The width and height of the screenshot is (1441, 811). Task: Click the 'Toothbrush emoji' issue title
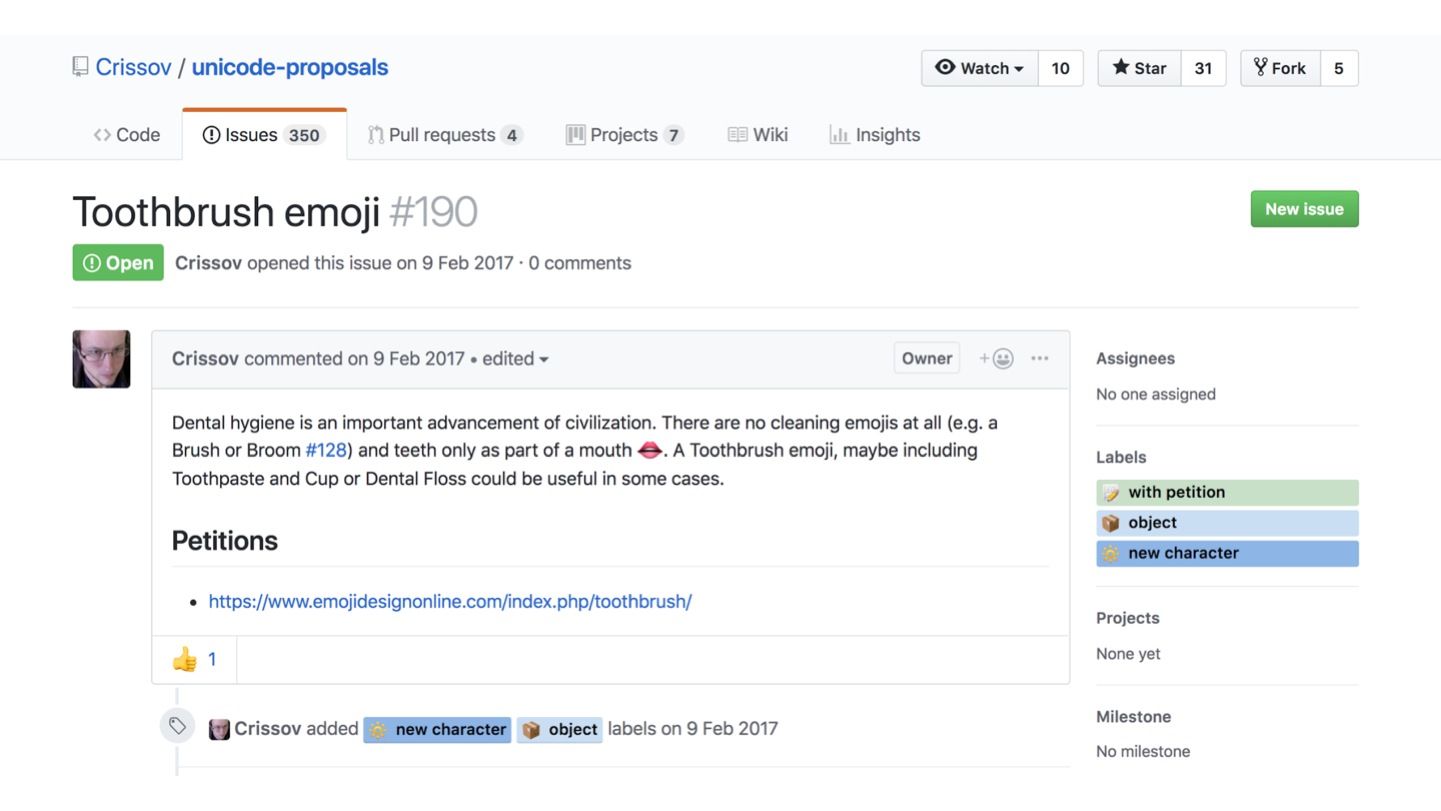[x=227, y=212]
